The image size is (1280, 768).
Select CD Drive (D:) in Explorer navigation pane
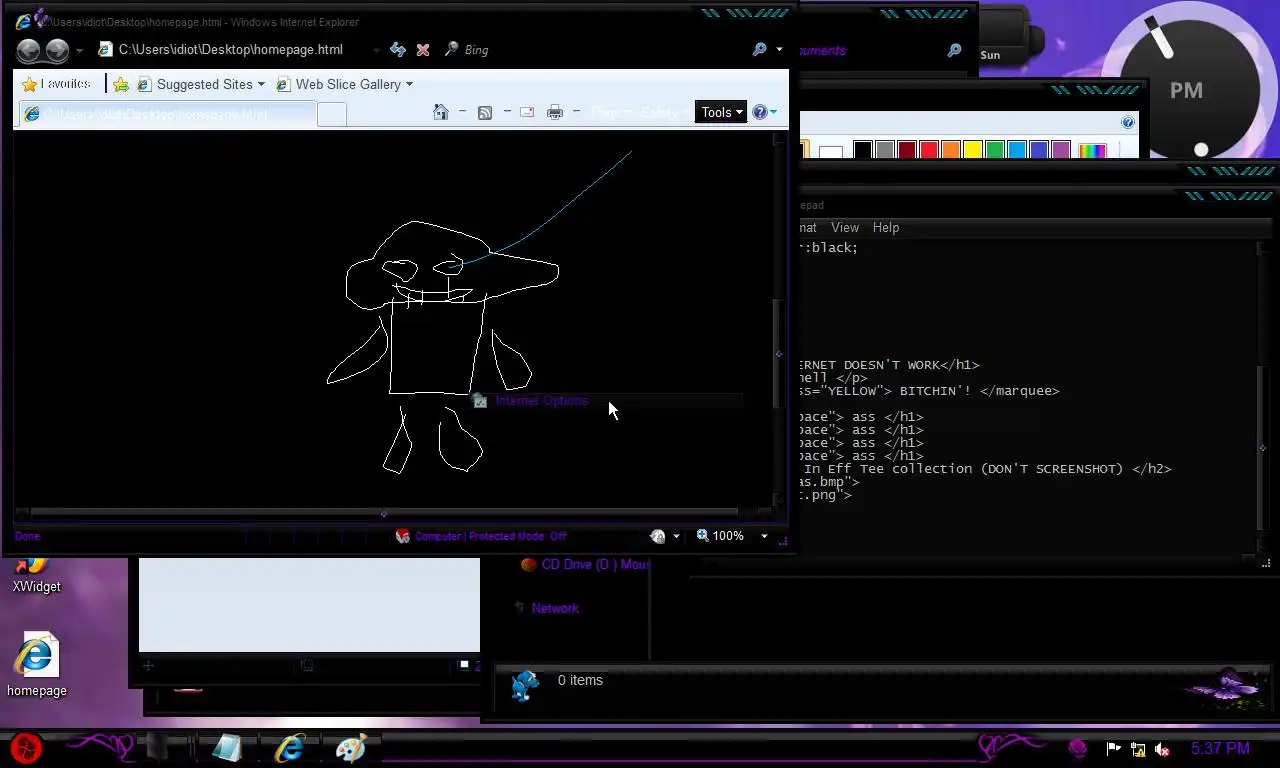584,565
